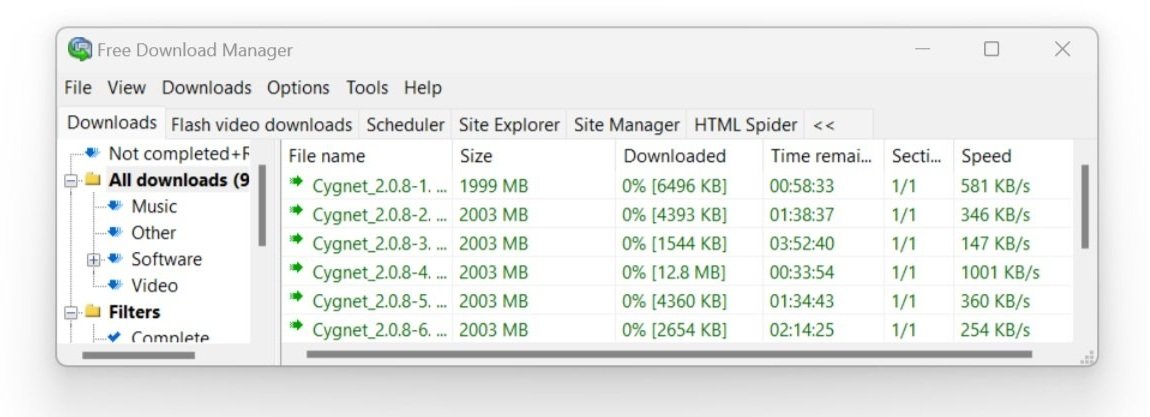Sort by the Downloaded column header
This screenshot has width=1150, height=417.
click(x=689, y=156)
